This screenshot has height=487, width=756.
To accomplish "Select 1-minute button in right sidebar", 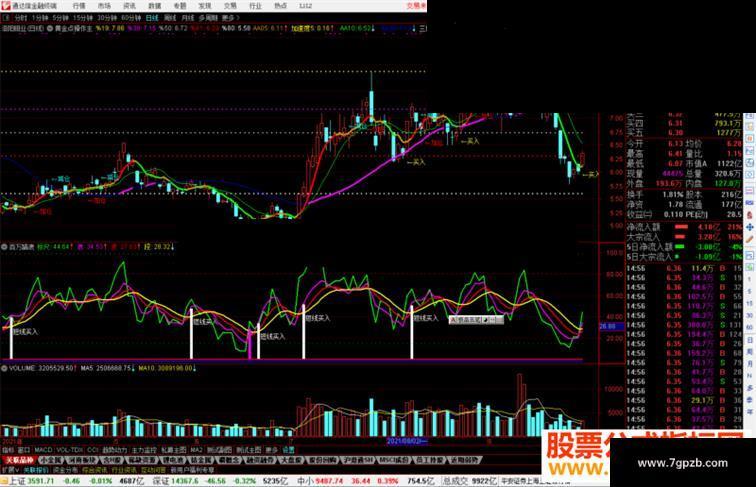I will (749, 279).
